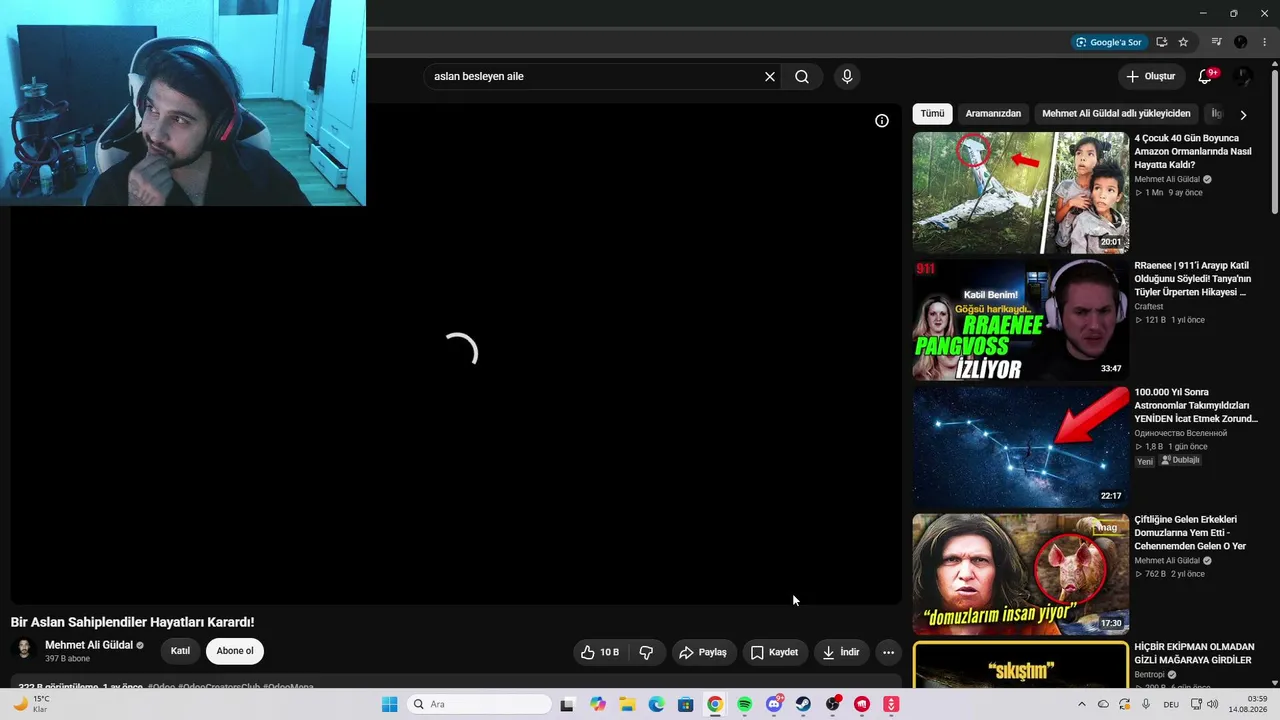Viewport: 1280px width, 720px height.
Task: Select the Tümü filter chip
Action: [932, 114]
